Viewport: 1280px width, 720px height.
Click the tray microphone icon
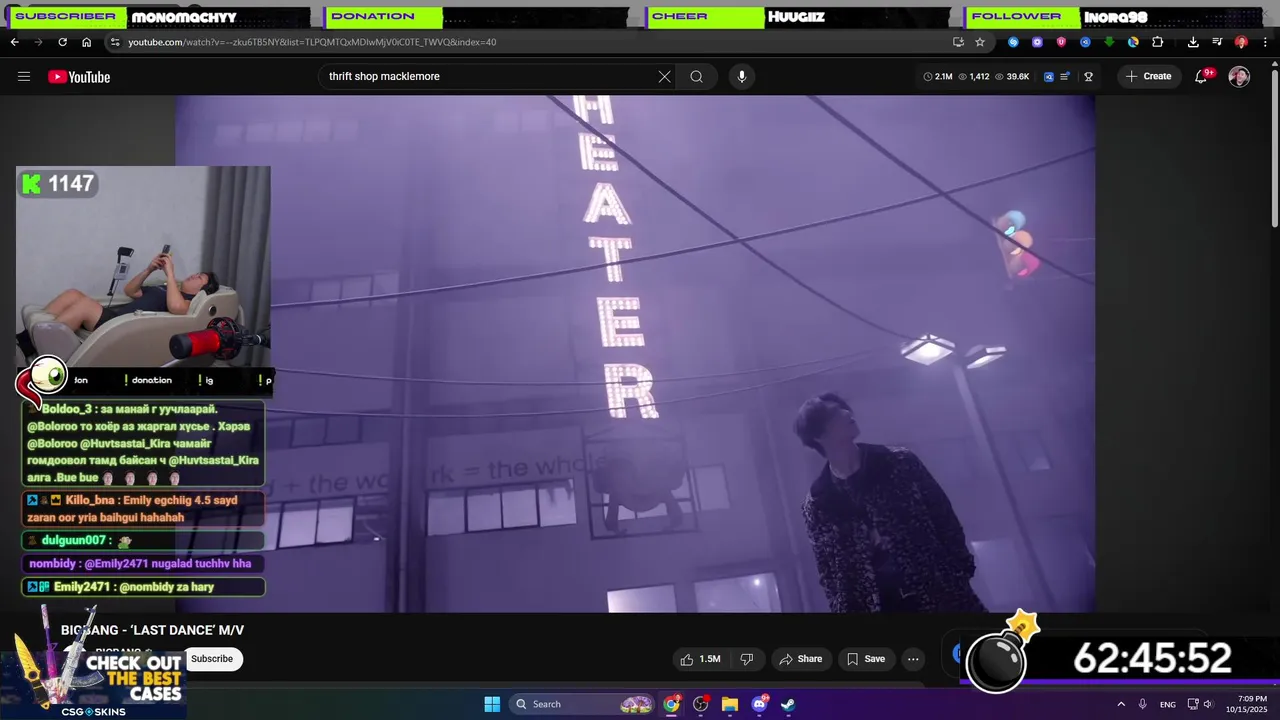click(1143, 704)
